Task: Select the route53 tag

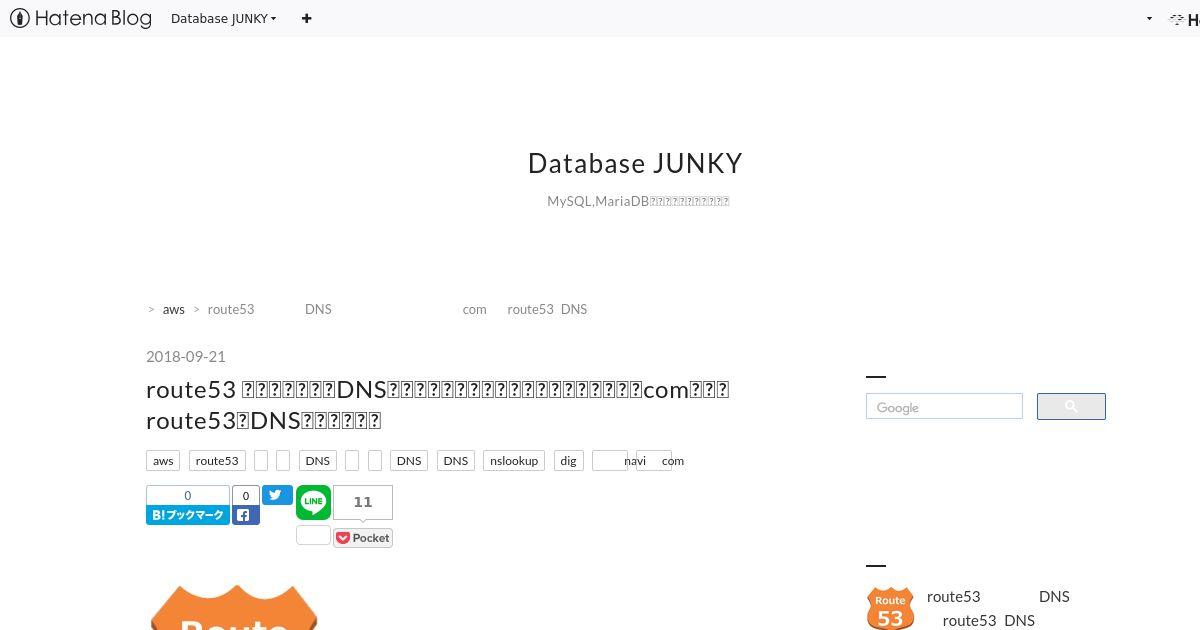Action: [x=217, y=461]
